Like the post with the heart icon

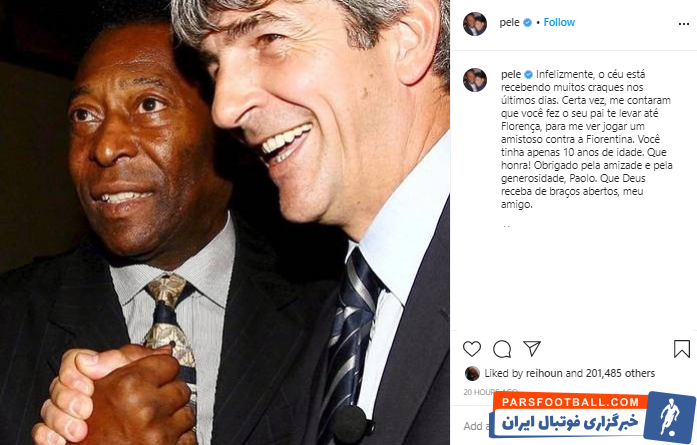472,349
